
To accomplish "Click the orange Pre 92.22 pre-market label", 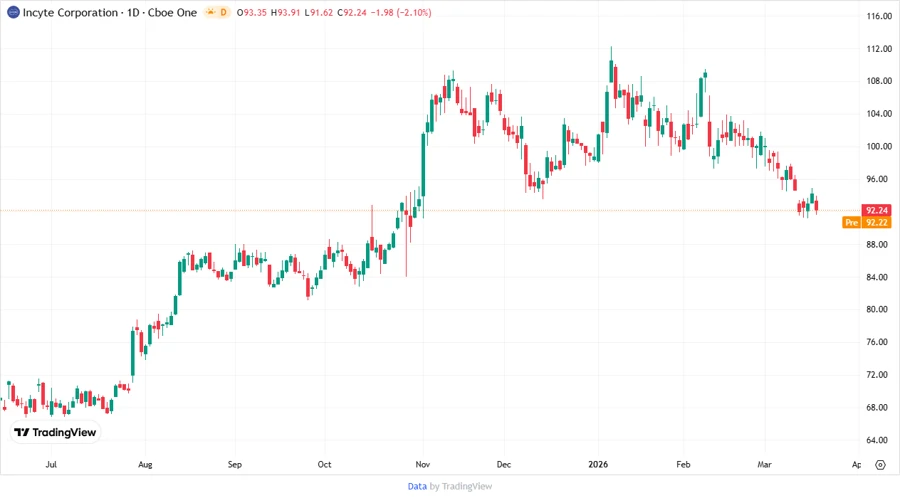I will click(x=867, y=223).
